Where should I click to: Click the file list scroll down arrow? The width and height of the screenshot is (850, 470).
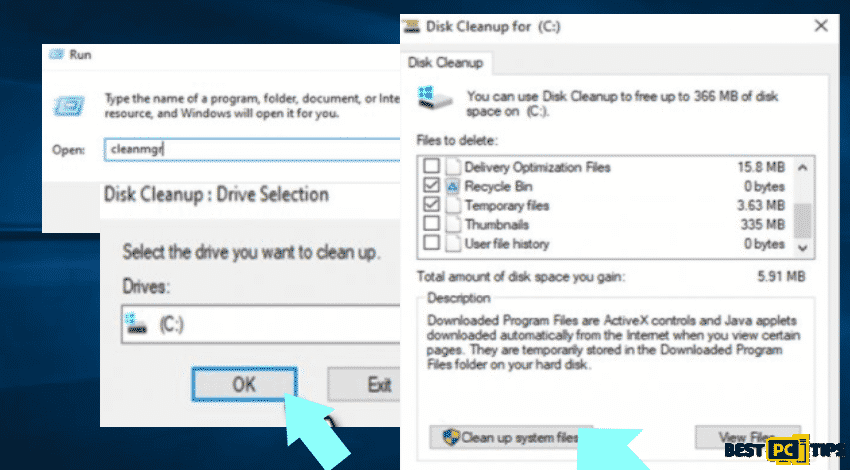(803, 248)
